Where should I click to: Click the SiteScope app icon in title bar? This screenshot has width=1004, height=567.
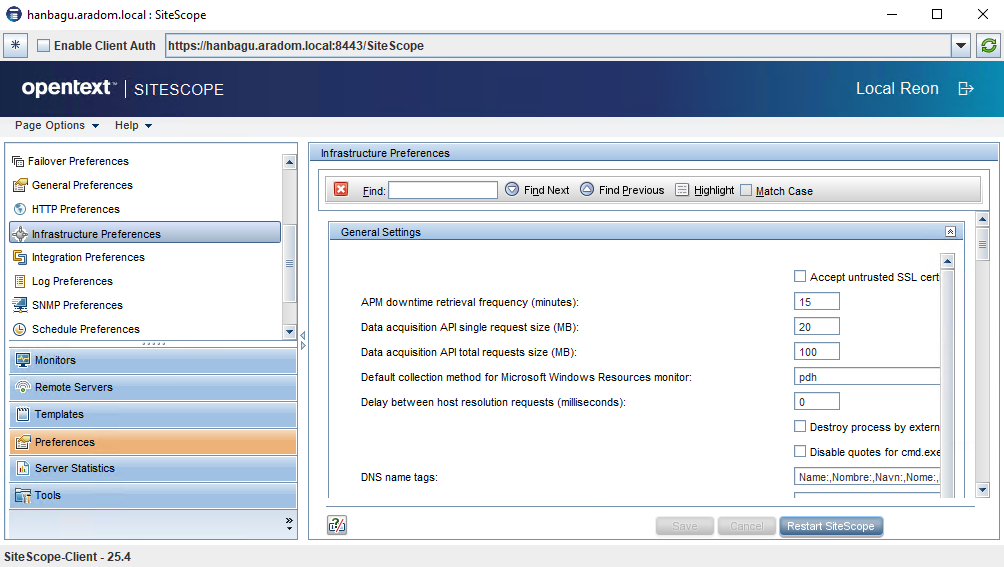(x=13, y=14)
